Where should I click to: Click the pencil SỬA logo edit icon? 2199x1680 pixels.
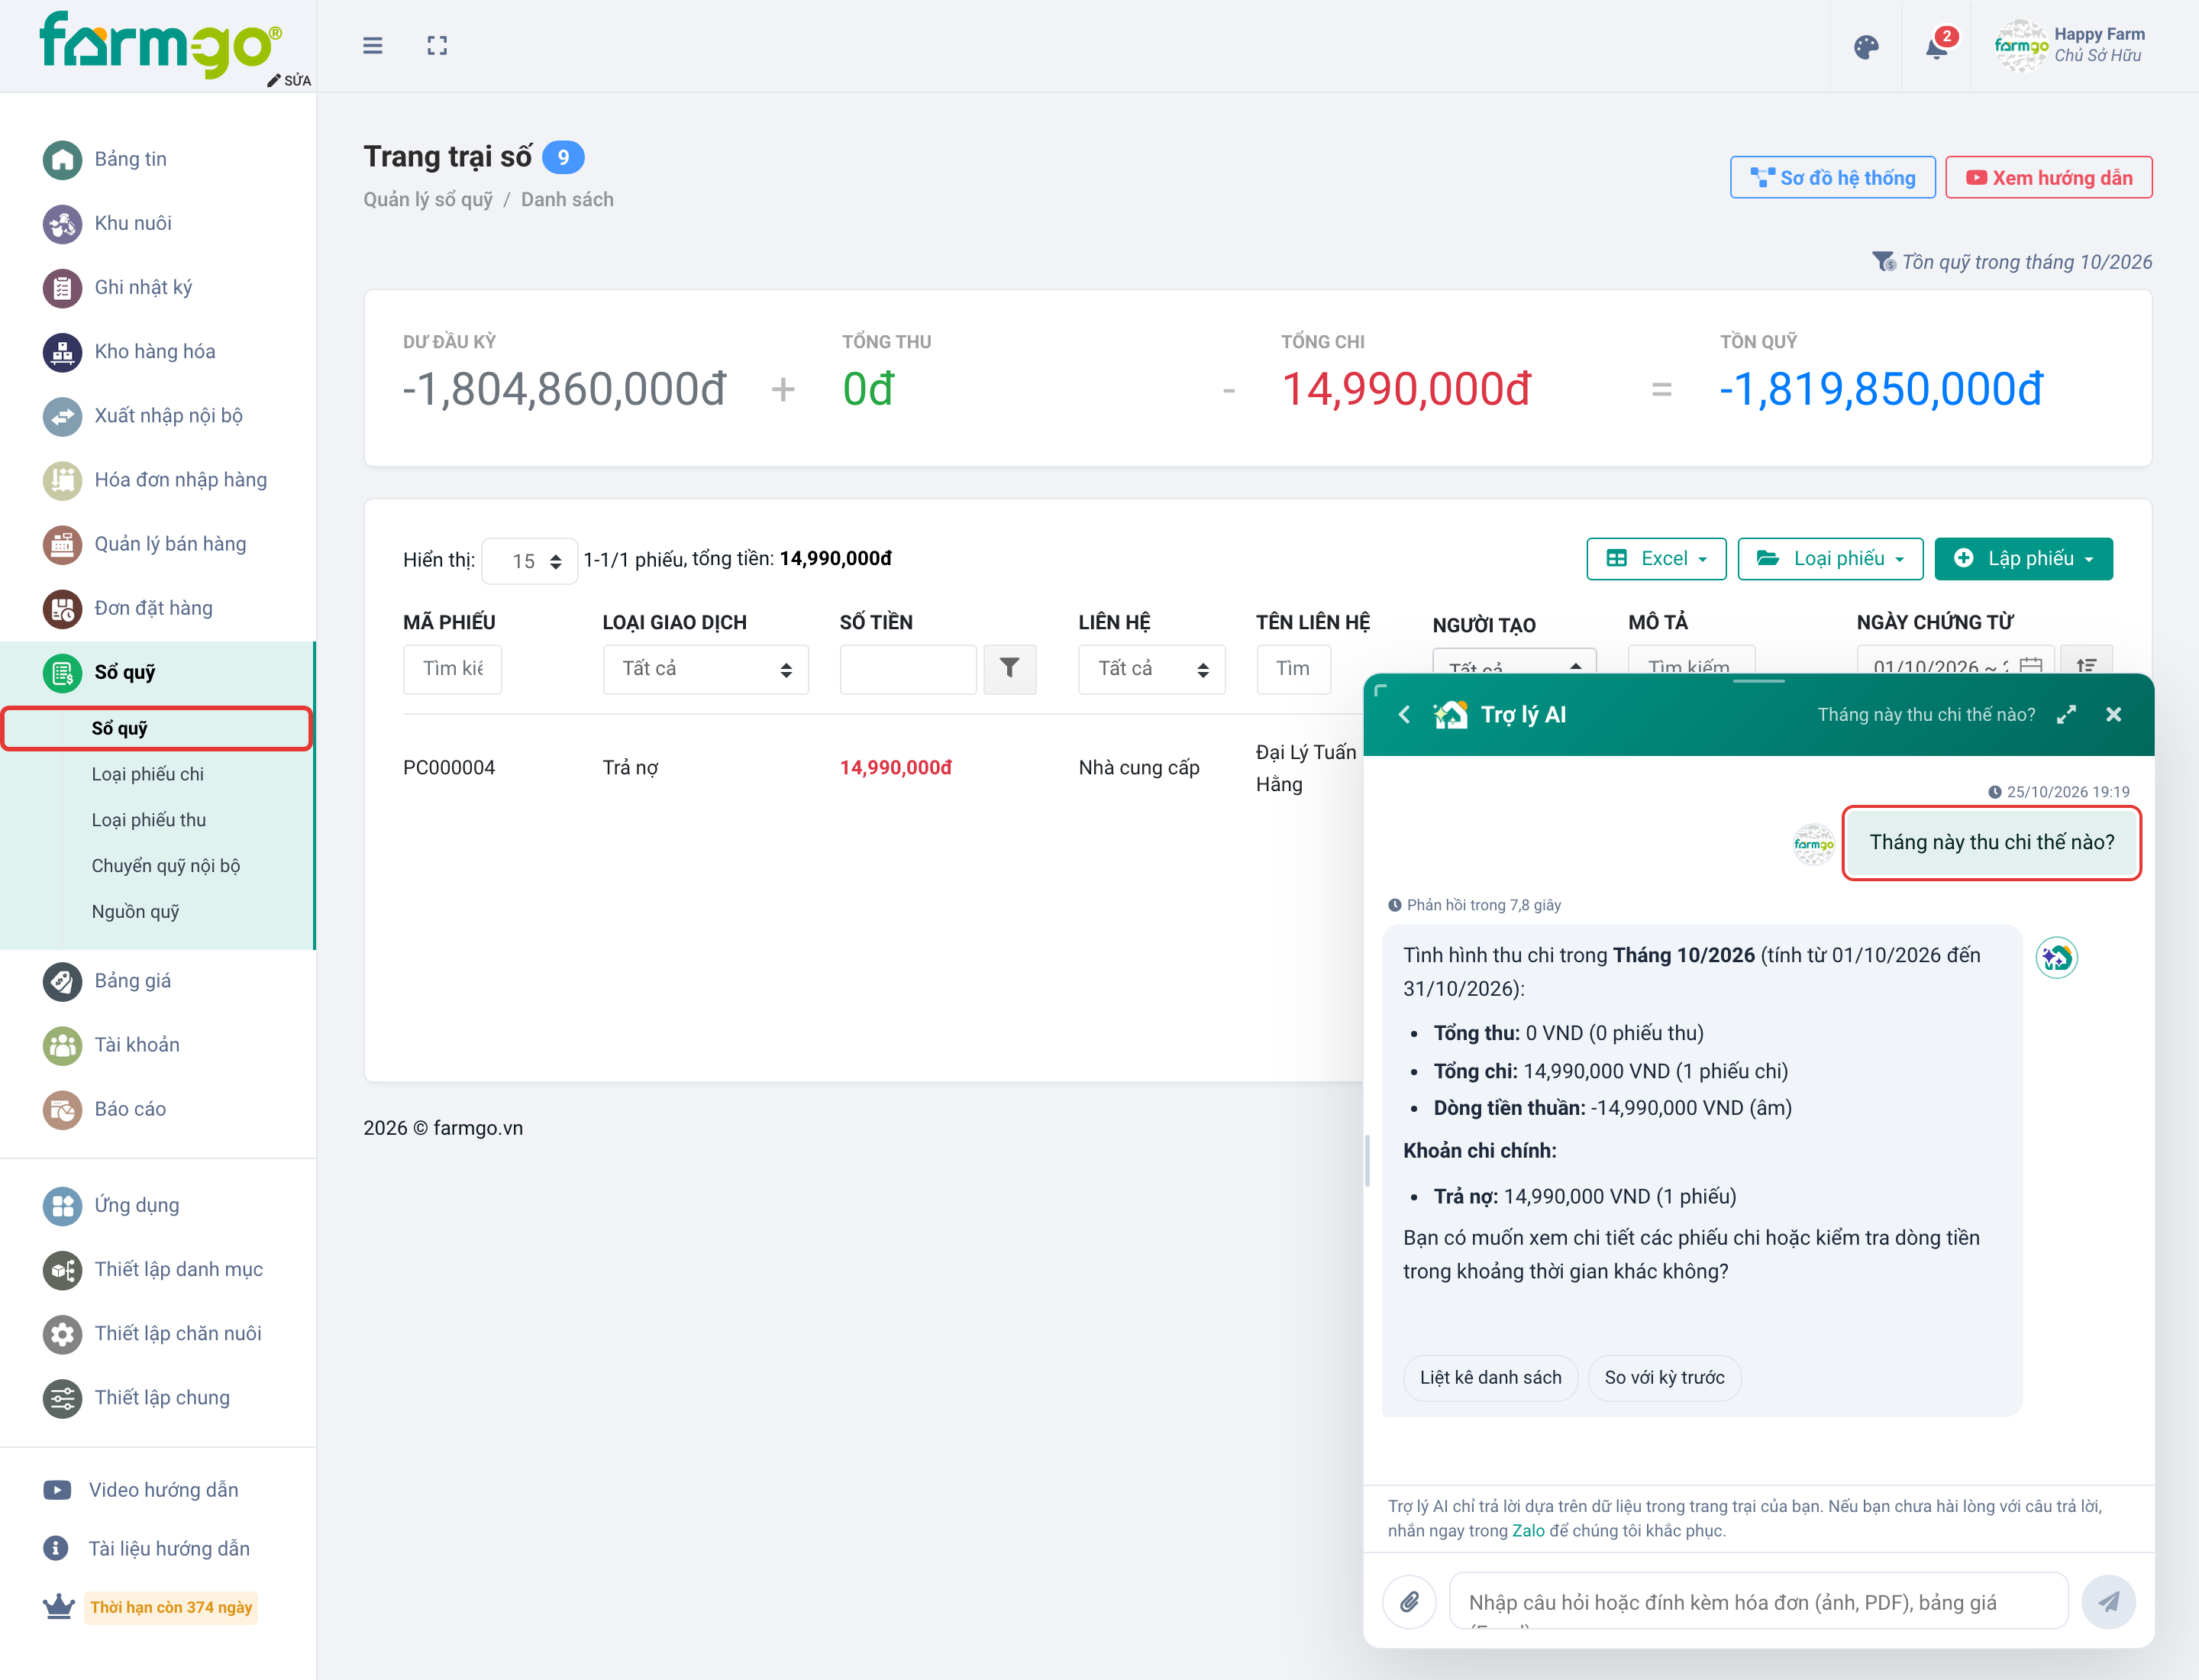pos(289,80)
